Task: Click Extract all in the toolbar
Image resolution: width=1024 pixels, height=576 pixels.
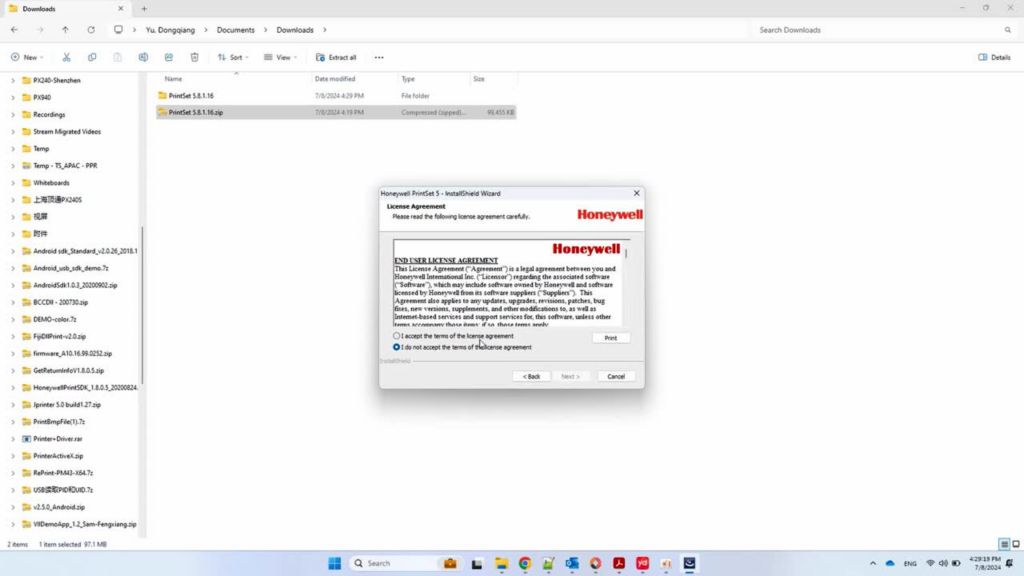Action: tap(336, 57)
